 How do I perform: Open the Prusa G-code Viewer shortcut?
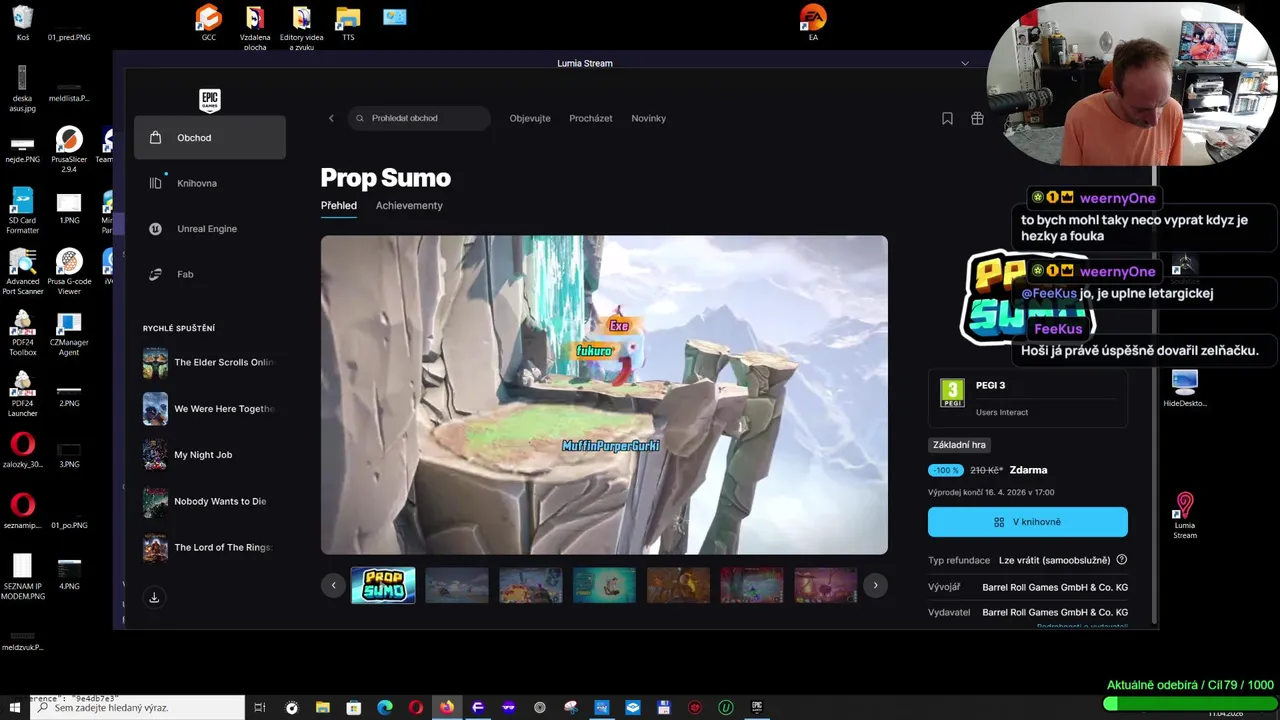pos(69,271)
